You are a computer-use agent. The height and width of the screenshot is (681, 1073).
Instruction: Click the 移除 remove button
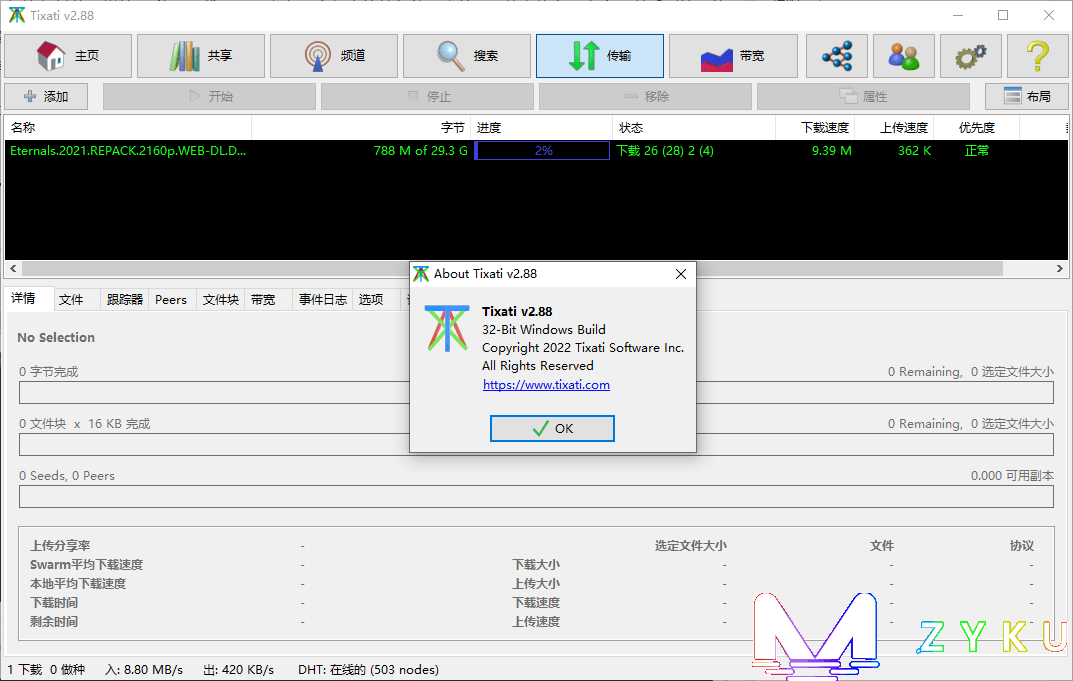[645, 97]
